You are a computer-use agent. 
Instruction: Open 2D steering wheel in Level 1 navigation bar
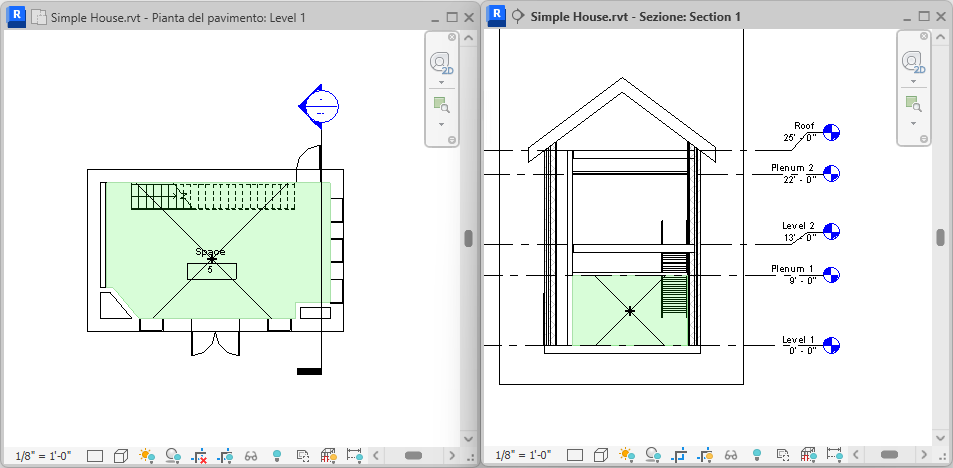coord(442,63)
